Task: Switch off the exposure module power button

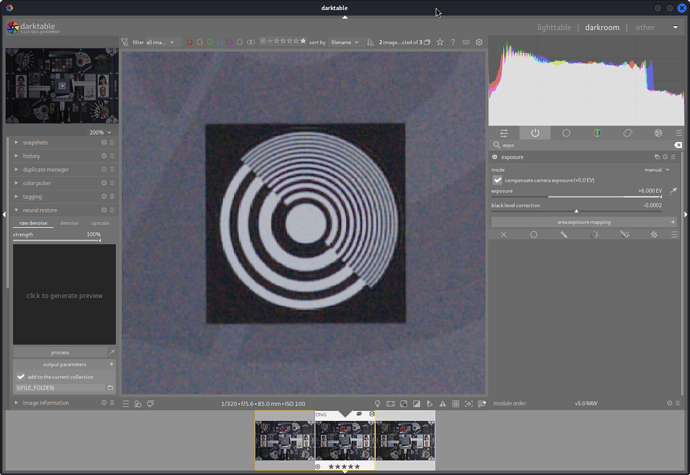Action: [x=495, y=157]
